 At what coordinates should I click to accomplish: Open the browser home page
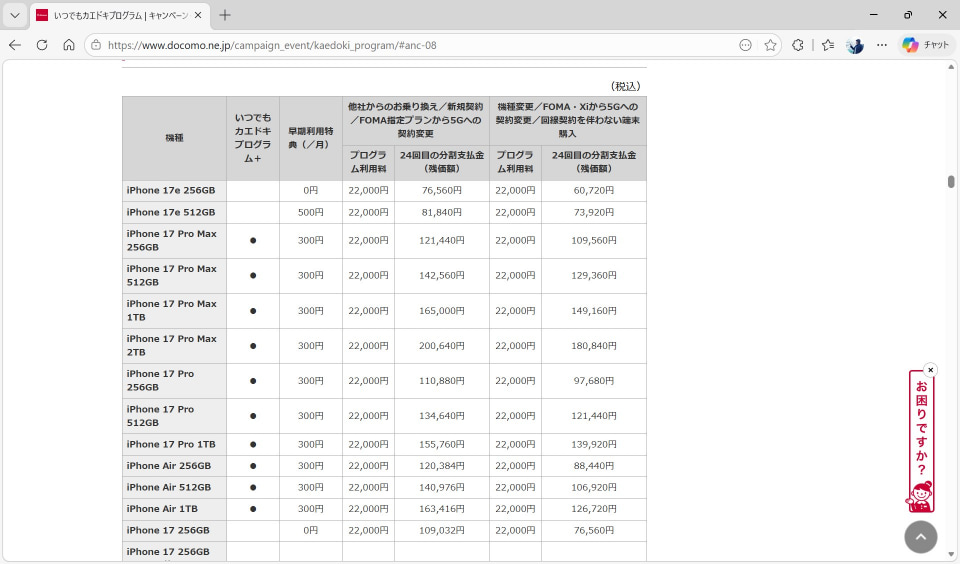[x=69, y=45]
